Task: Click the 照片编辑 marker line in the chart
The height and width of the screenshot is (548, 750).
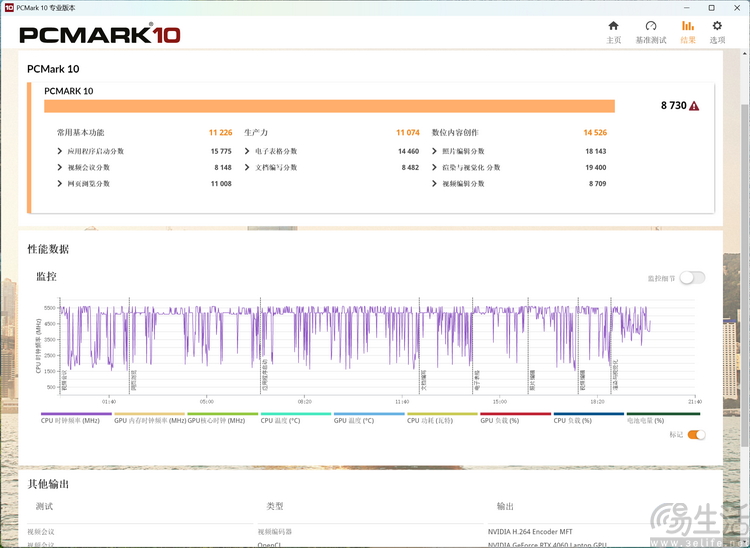Action: tap(528, 346)
